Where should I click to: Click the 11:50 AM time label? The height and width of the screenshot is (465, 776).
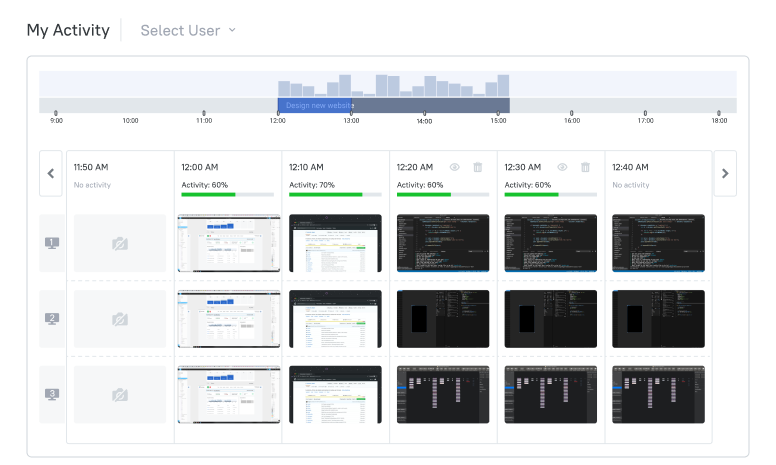pyautogui.click(x=91, y=167)
